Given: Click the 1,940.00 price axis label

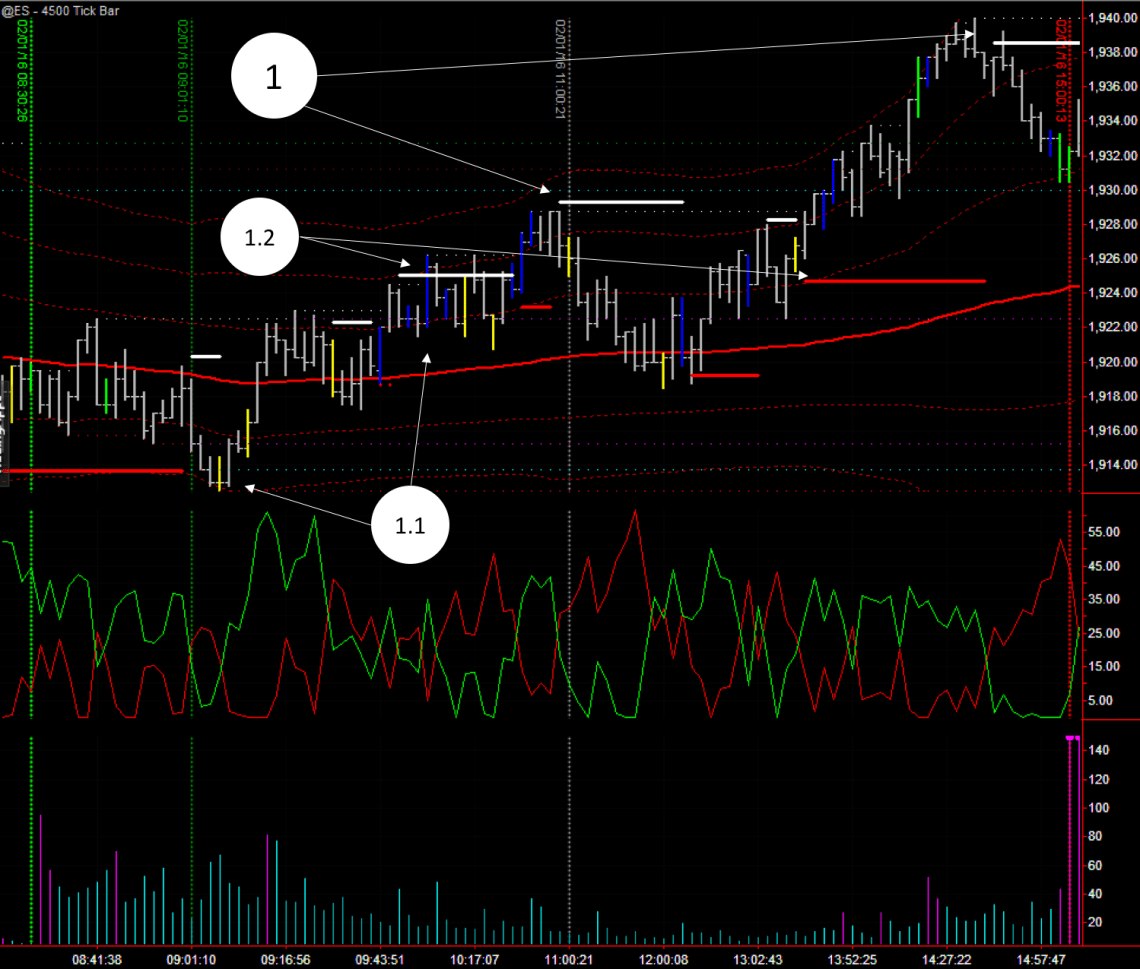Looking at the screenshot, I should point(1112,18).
